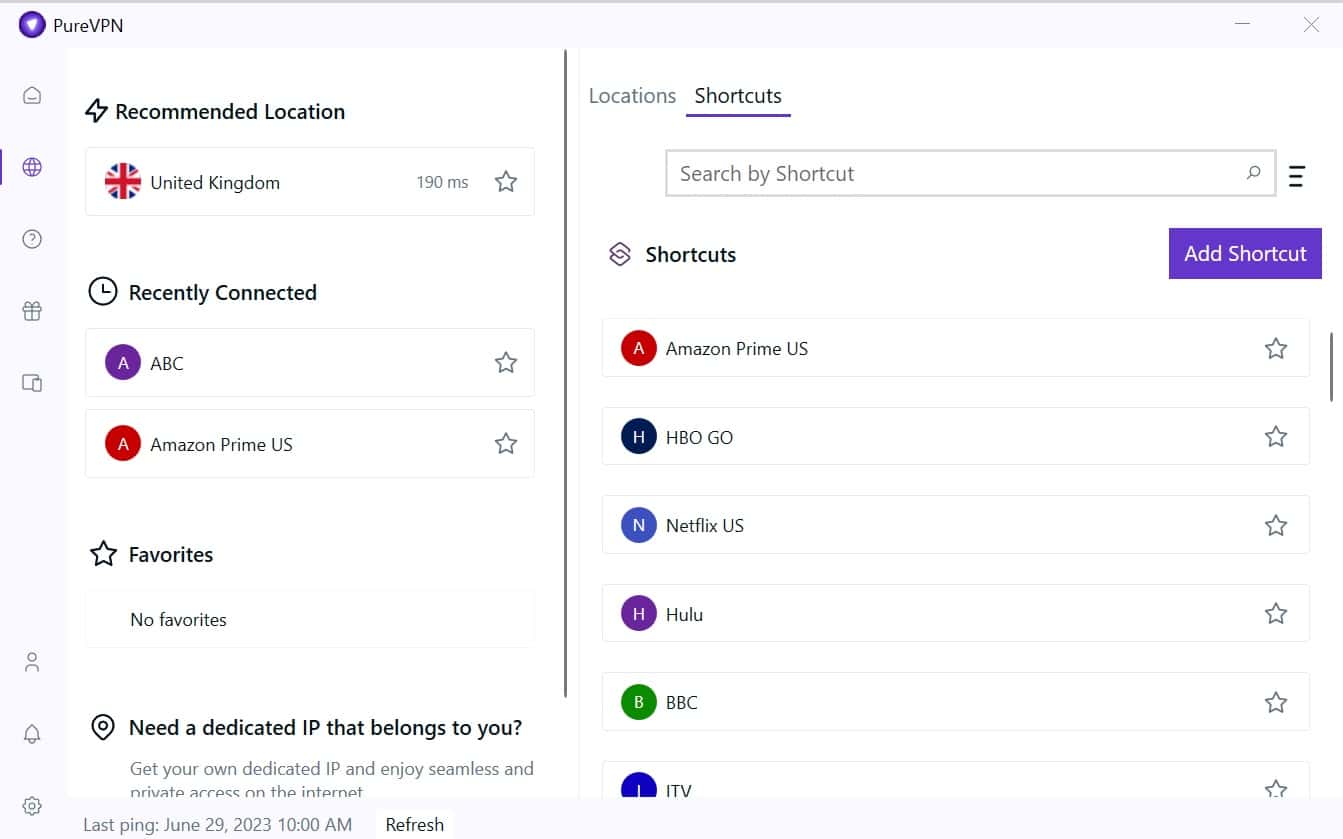Focus the Search by Shortcut field
Screen dimensions: 1343x839
[970, 173]
